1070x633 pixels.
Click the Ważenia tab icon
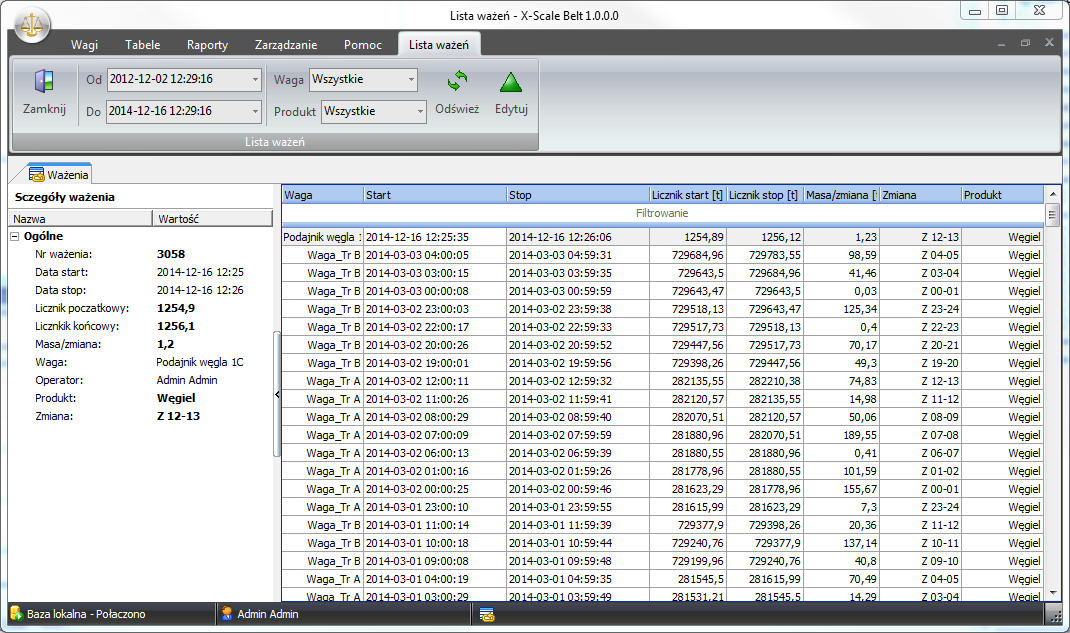(37, 174)
